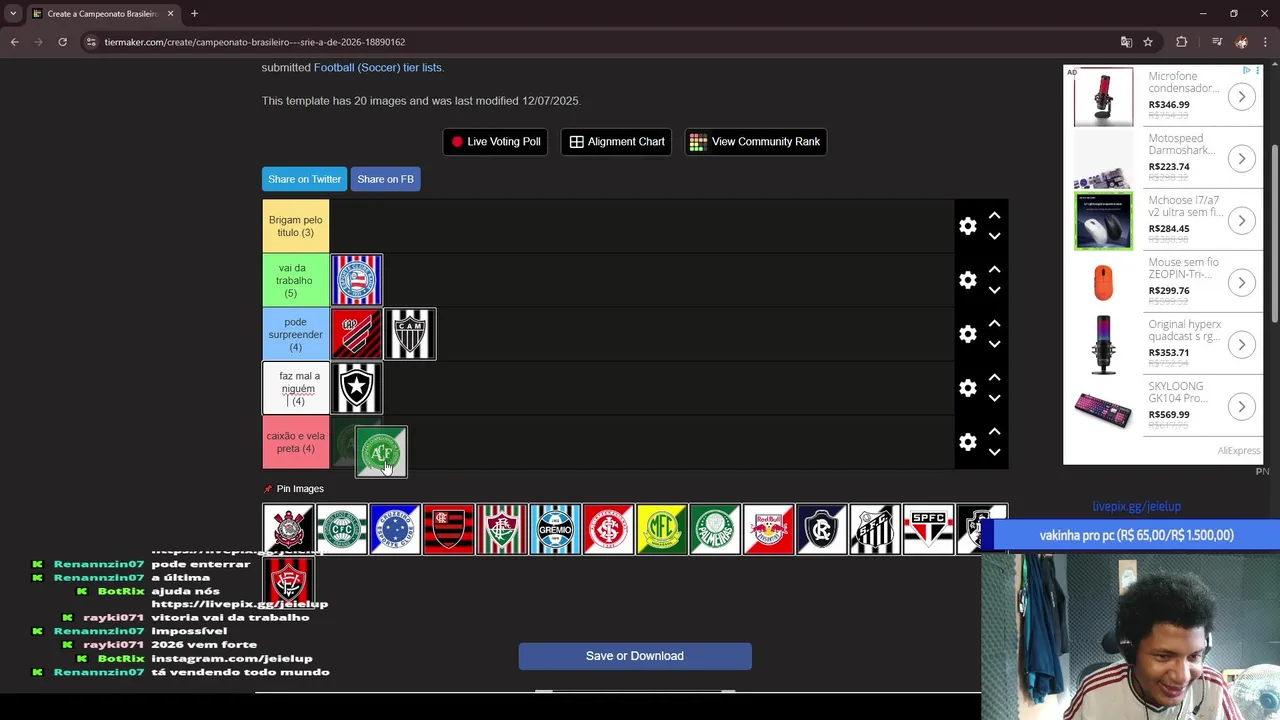Move caixão e vela preta tier up
This screenshot has width=1280, height=720.
pyautogui.click(x=994, y=432)
